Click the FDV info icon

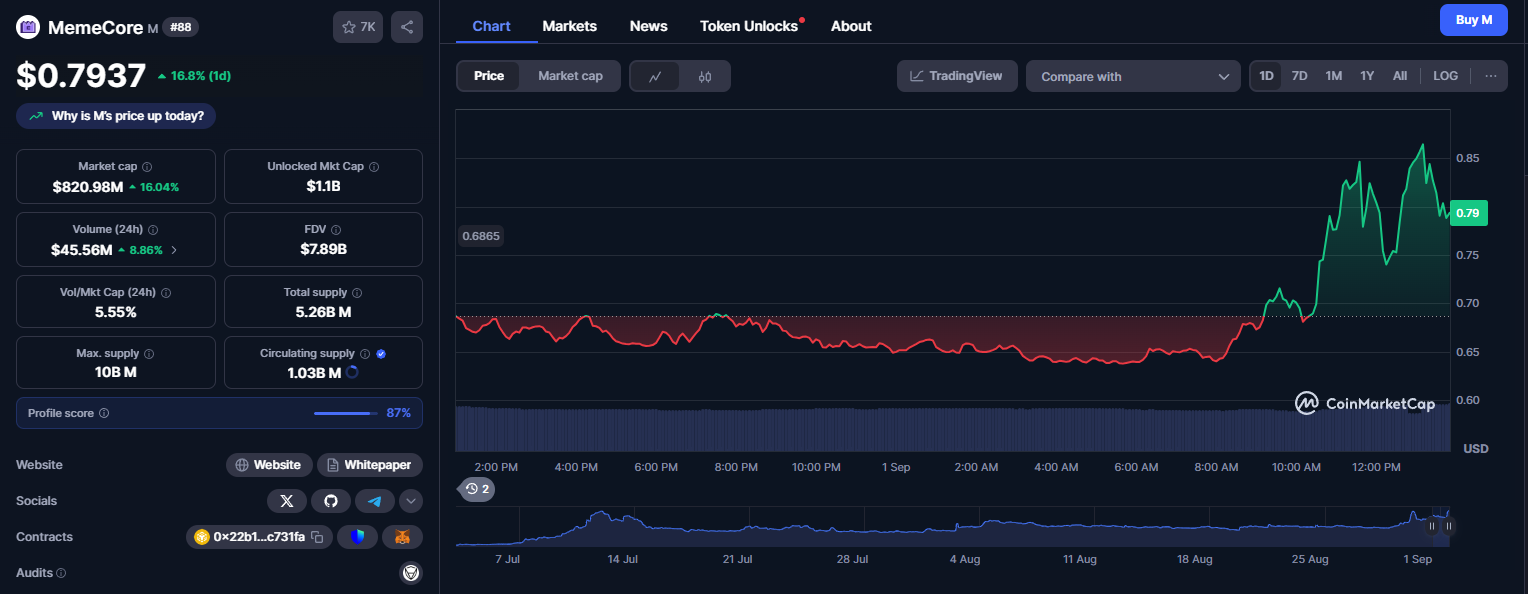coord(336,230)
